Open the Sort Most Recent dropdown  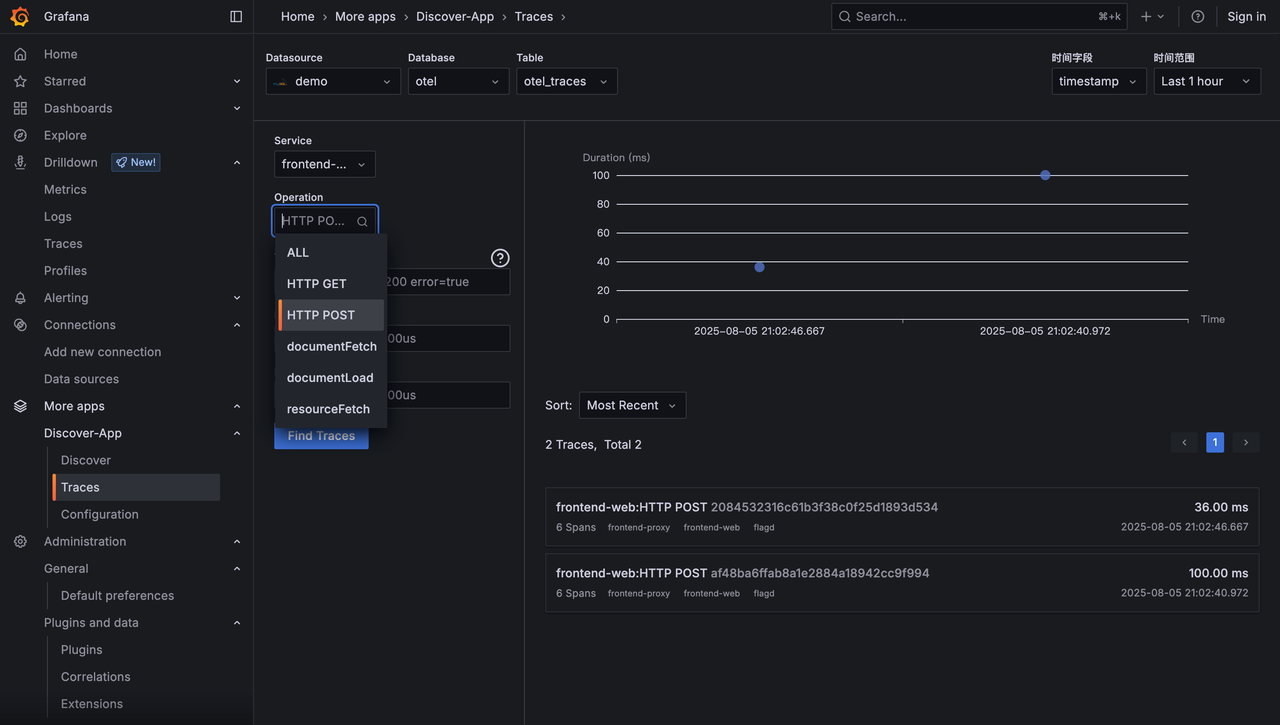click(x=632, y=405)
